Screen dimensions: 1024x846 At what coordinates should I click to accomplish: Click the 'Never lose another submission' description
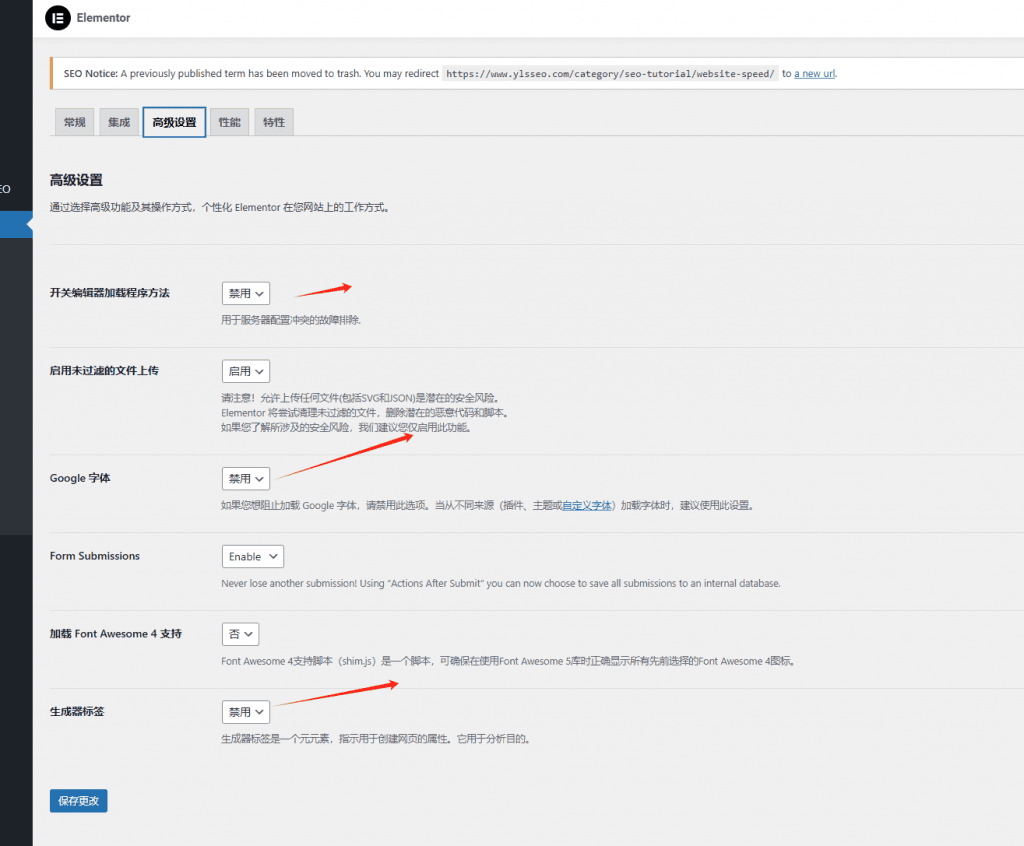pos(501,583)
